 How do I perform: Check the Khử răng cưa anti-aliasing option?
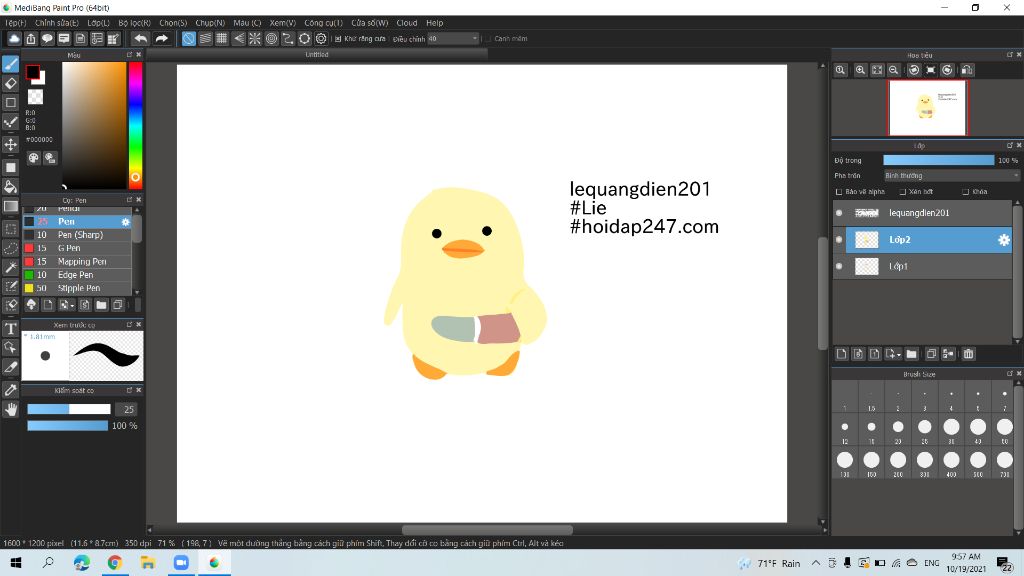pyautogui.click(x=337, y=38)
